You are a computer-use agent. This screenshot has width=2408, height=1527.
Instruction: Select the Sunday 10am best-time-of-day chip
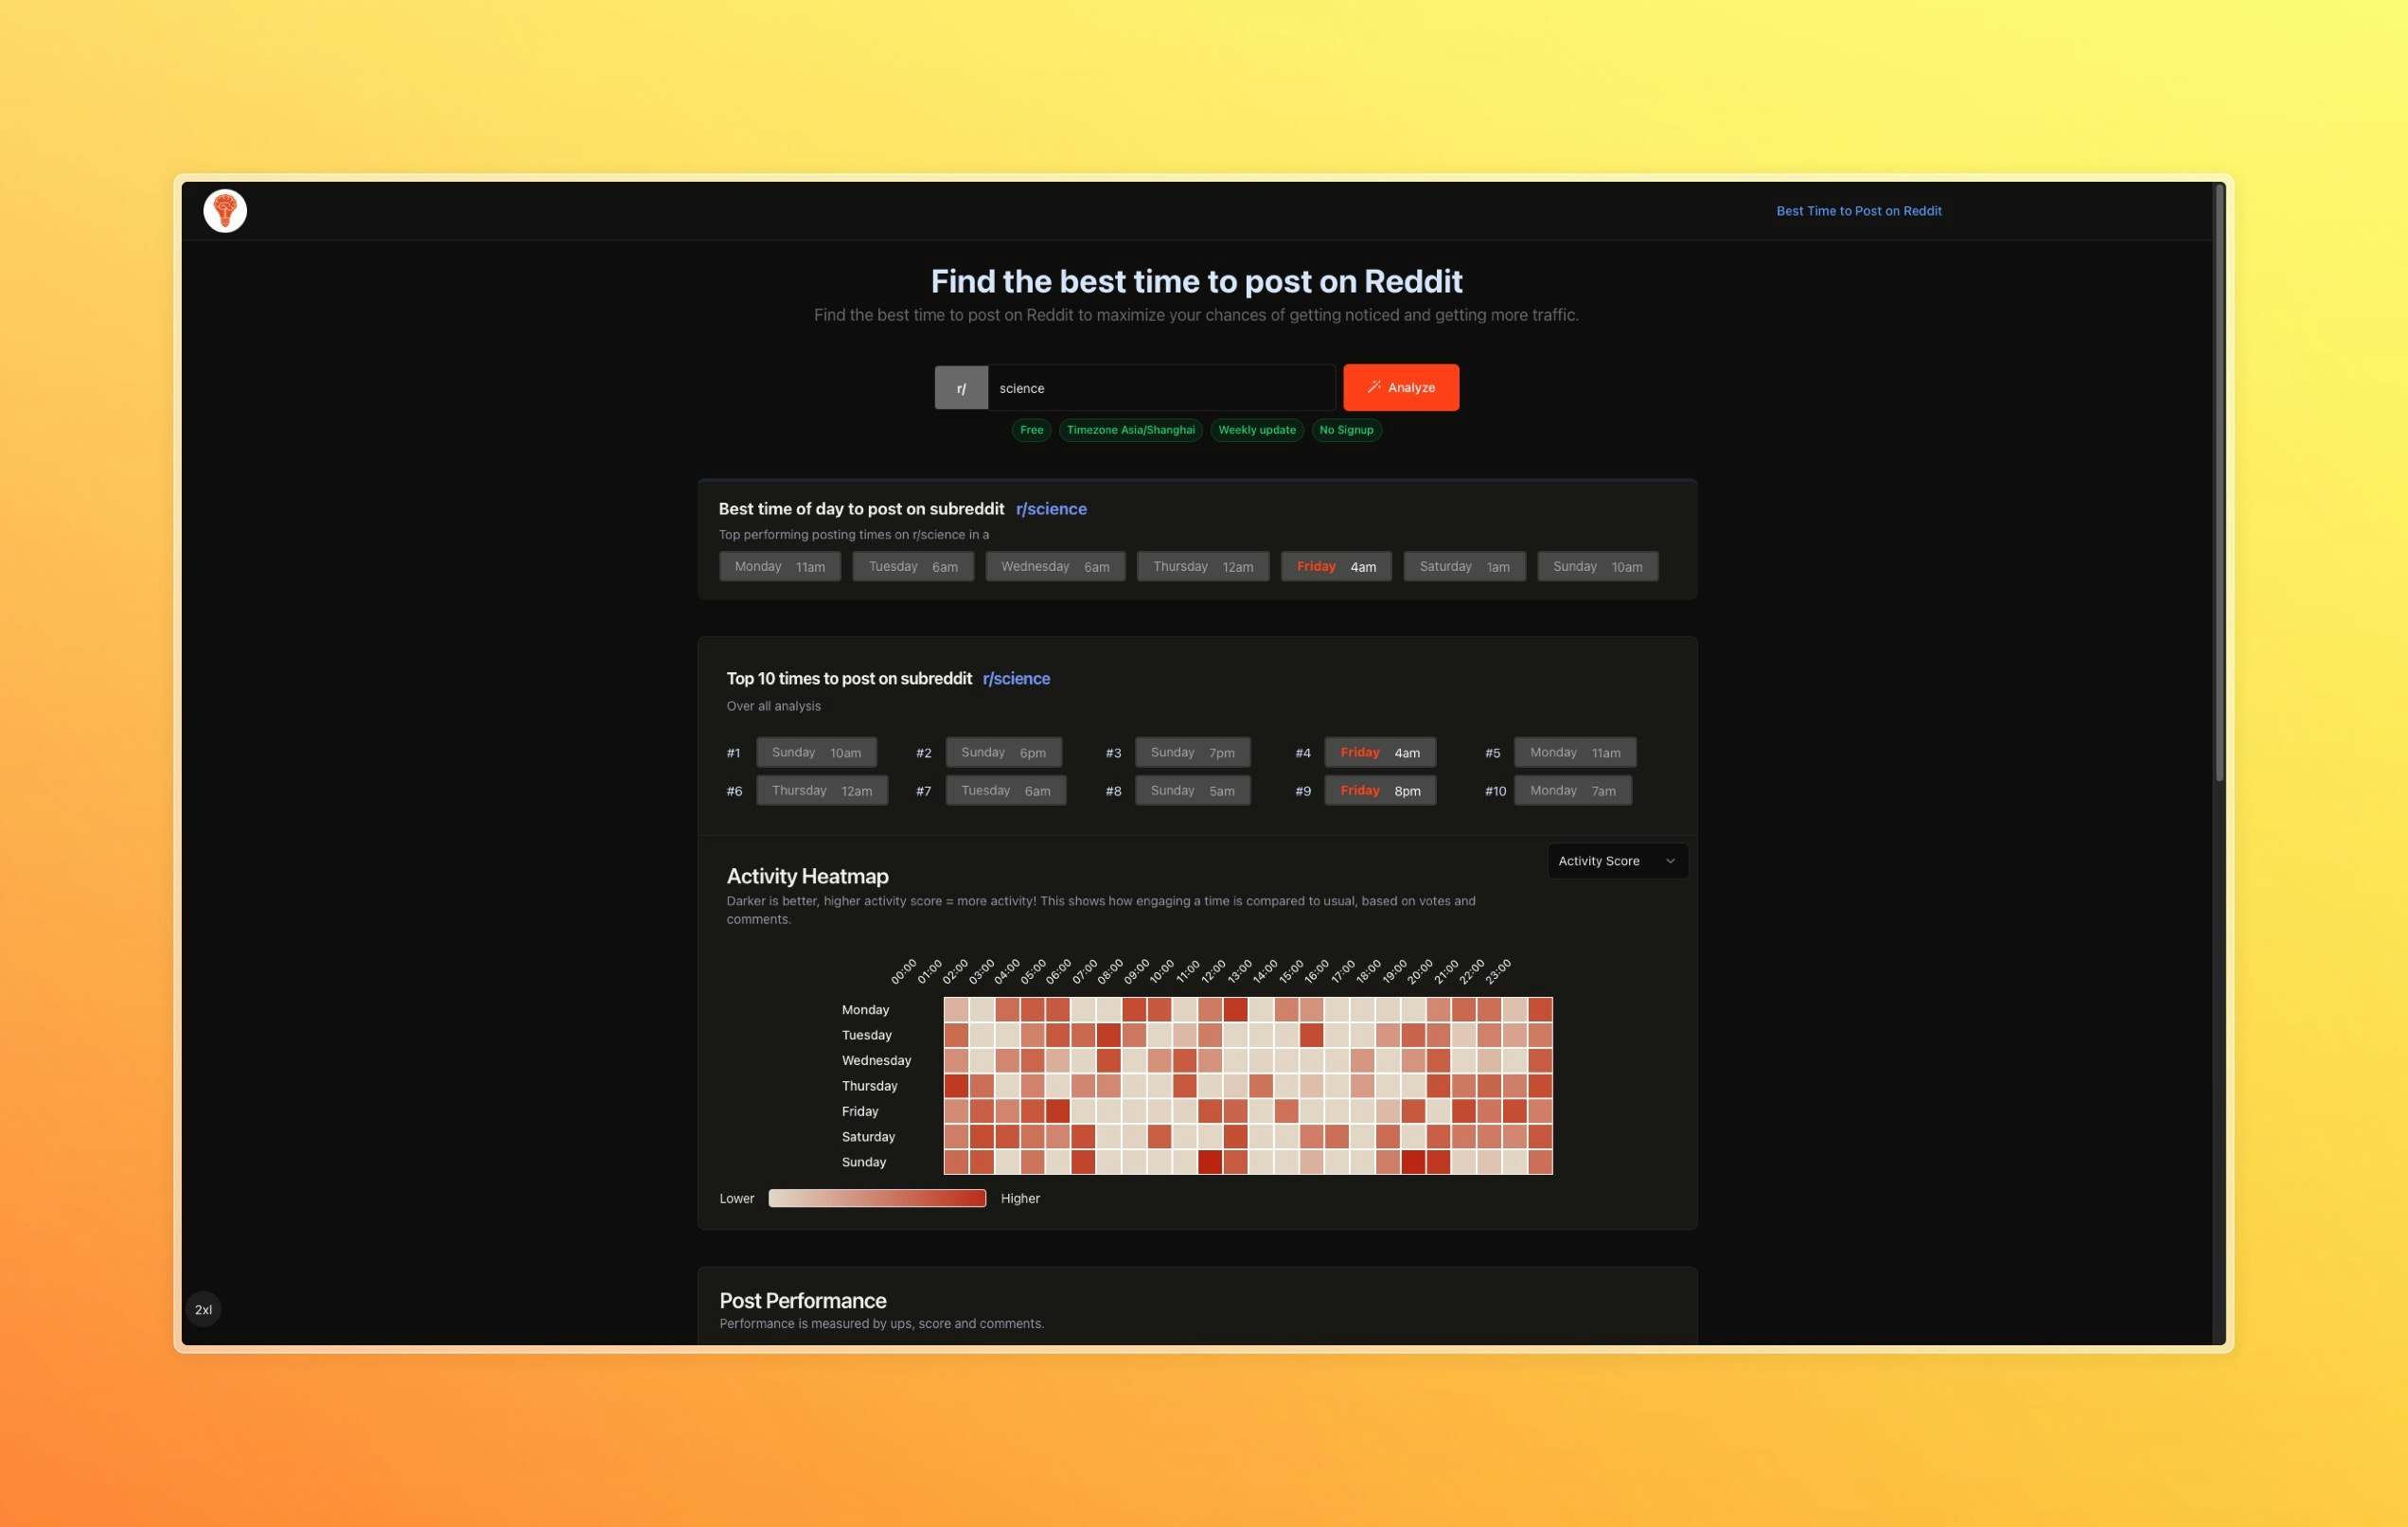(1597, 567)
